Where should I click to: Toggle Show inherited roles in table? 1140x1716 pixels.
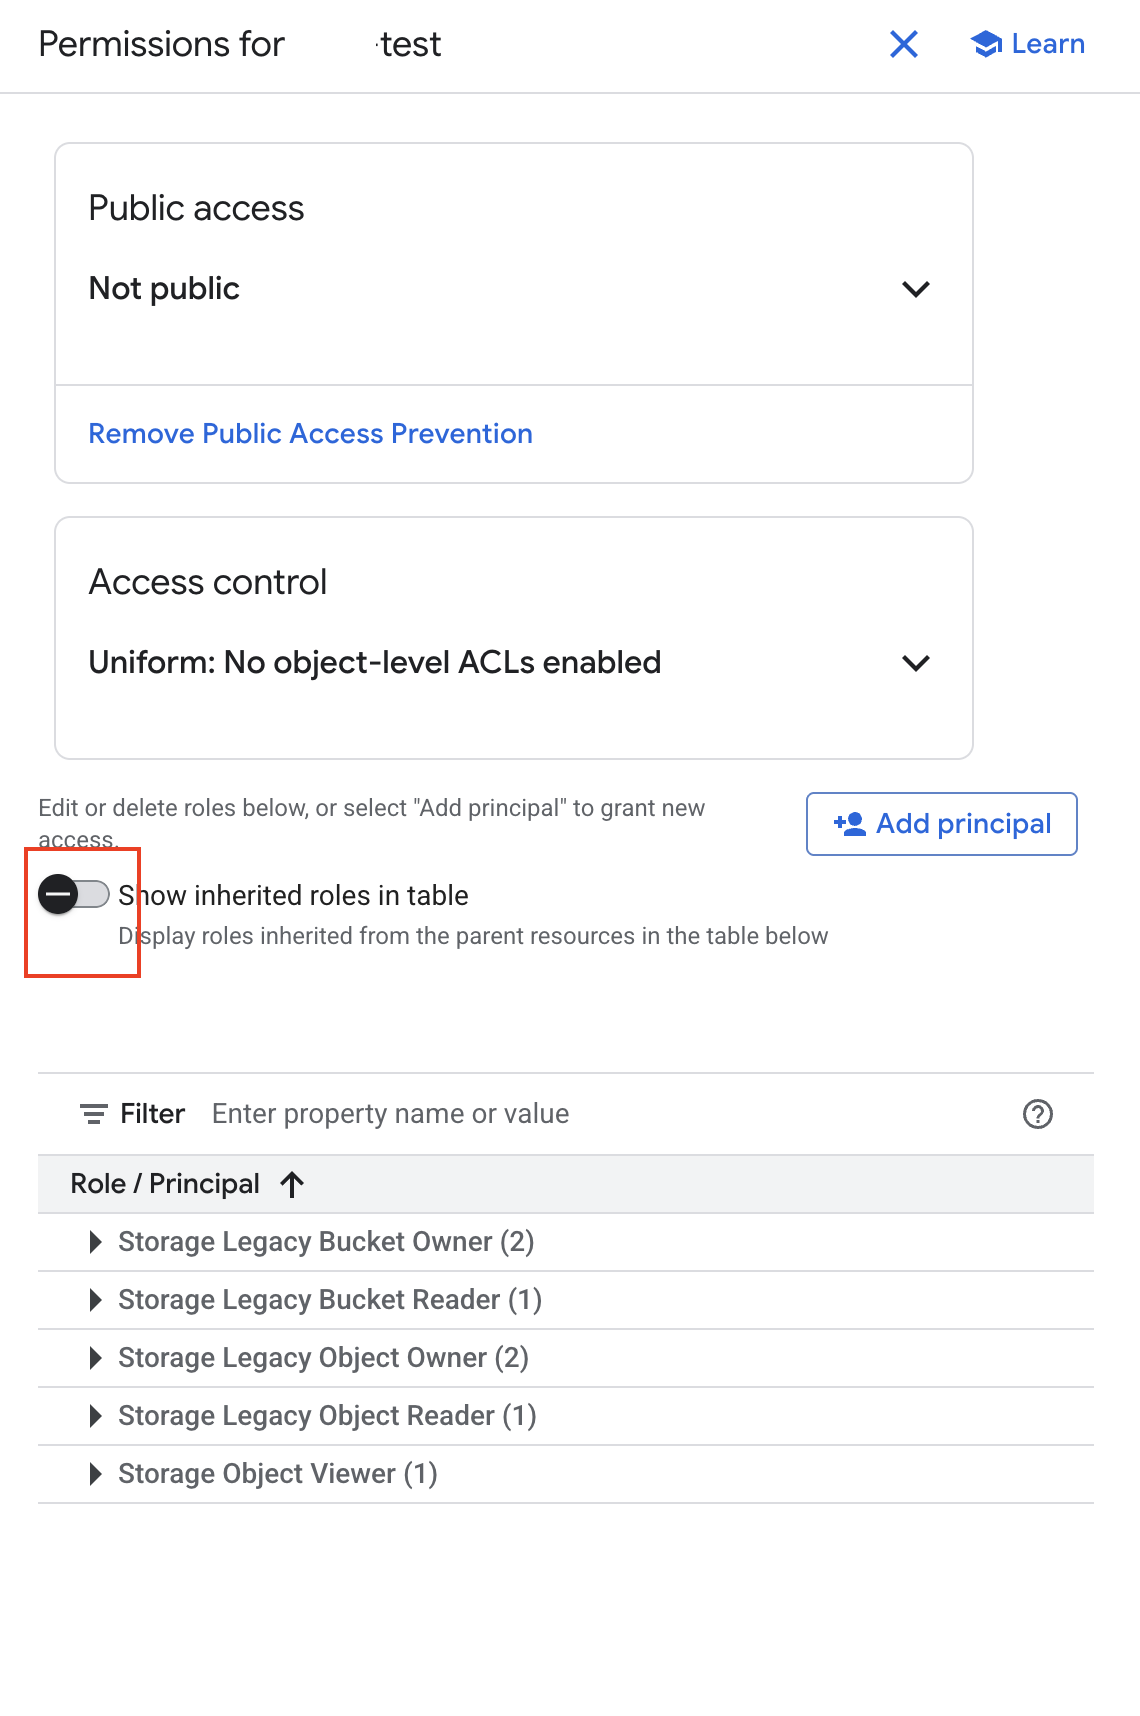[74, 894]
